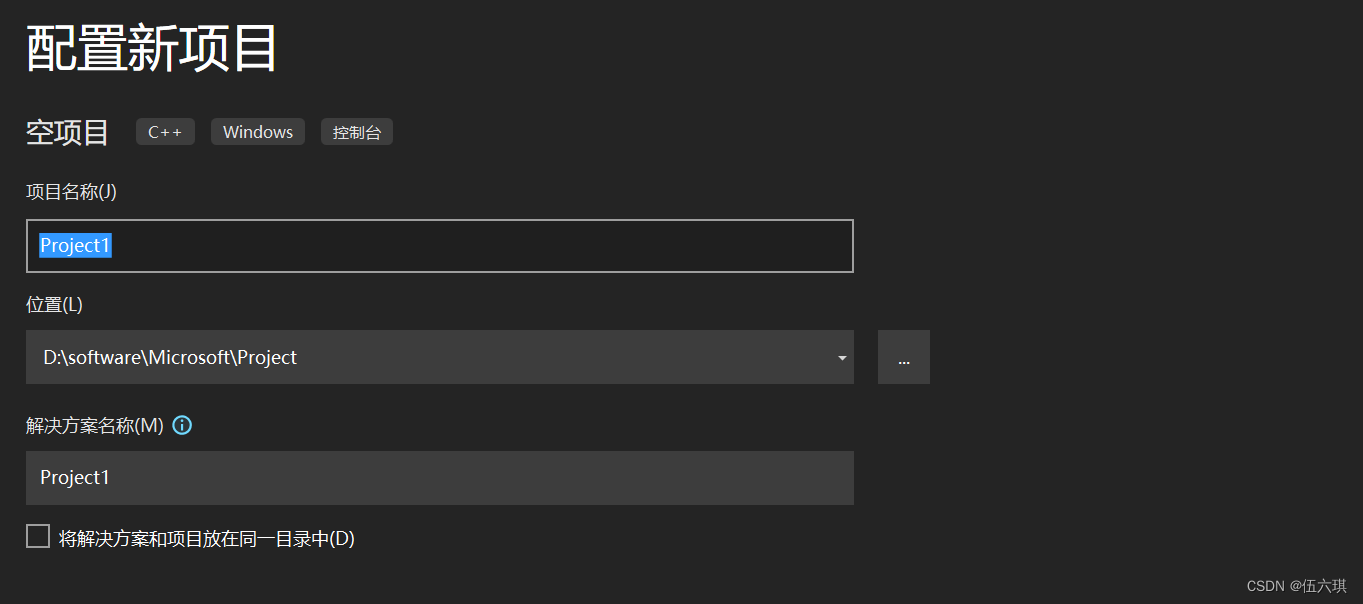1363x604 pixels.
Task: Click the 空项目 template title
Action: (67, 132)
